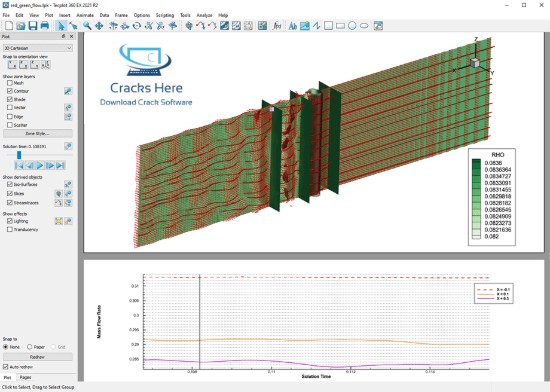550x392 pixels.
Task: Open the Analyze menu
Action: pyautogui.click(x=204, y=15)
